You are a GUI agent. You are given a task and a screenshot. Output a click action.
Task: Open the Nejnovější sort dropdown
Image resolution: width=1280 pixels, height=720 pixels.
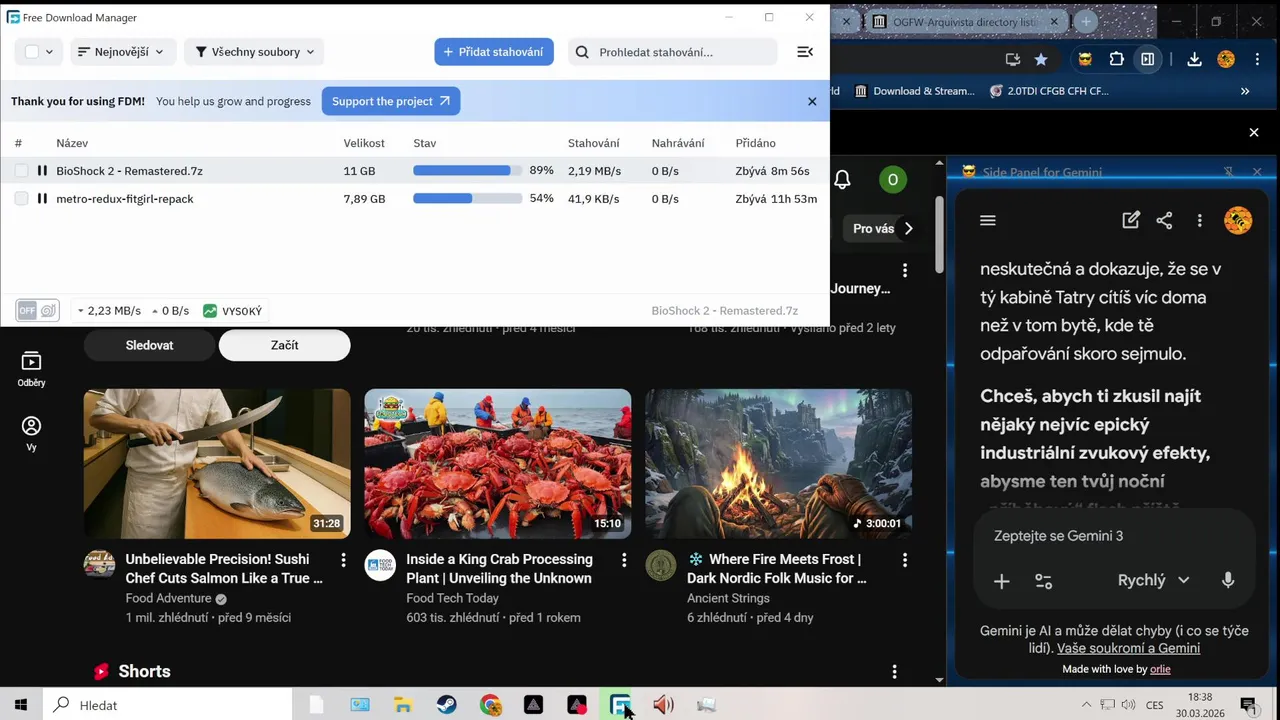pos(122,52)
